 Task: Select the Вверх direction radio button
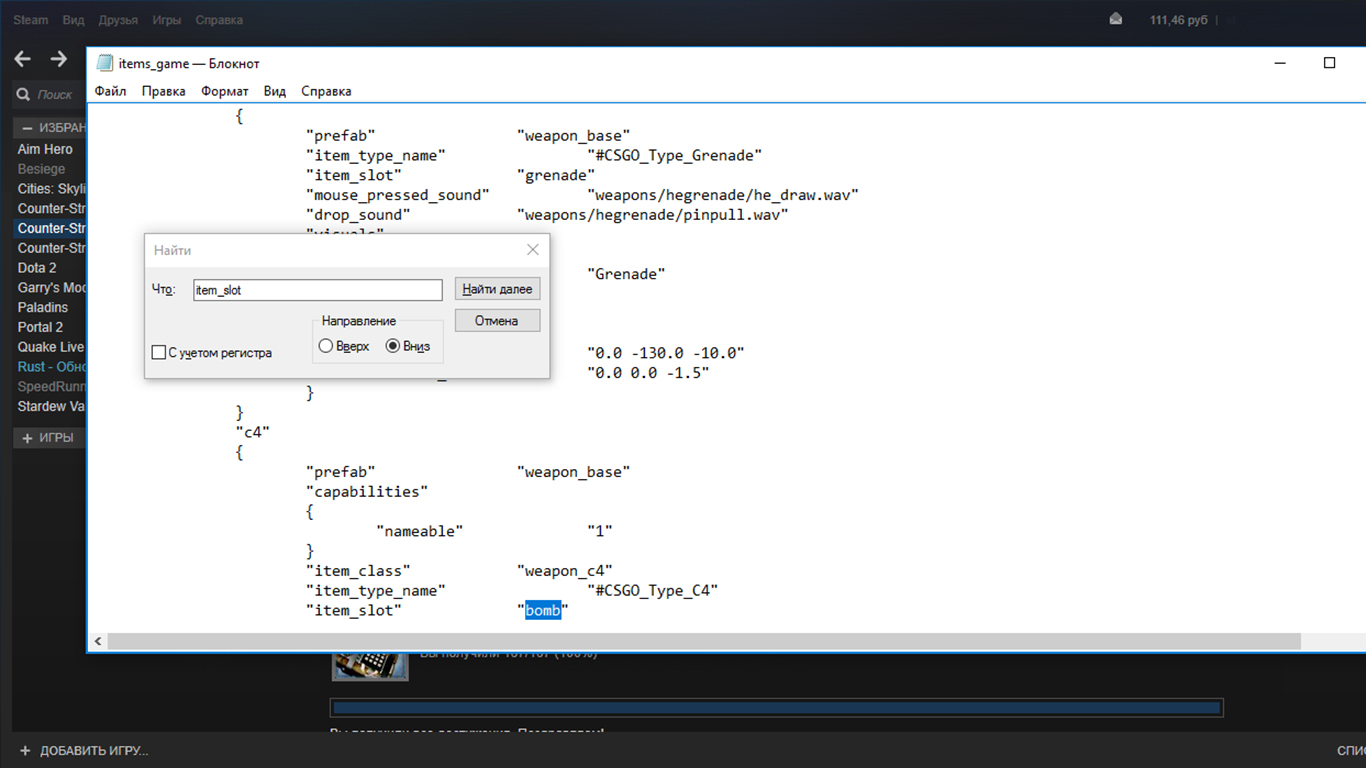326,346
